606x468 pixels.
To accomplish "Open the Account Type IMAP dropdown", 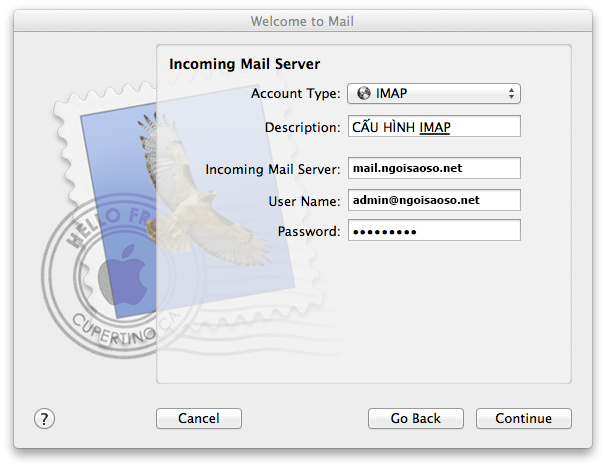I will point(434,94).
